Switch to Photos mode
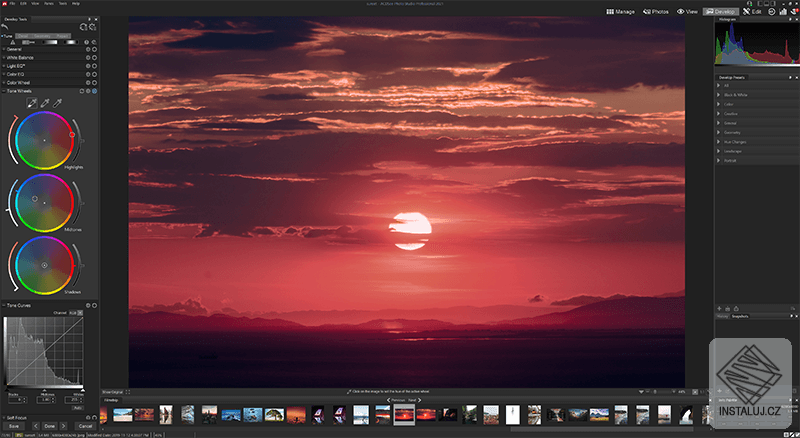Screen dimensions: 800x438 656,11
